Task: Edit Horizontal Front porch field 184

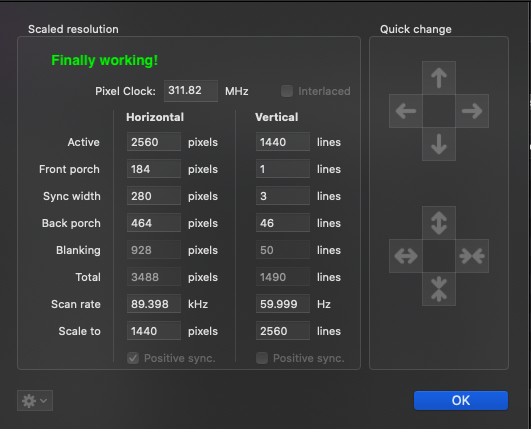Action: click(x=154, y=169)
